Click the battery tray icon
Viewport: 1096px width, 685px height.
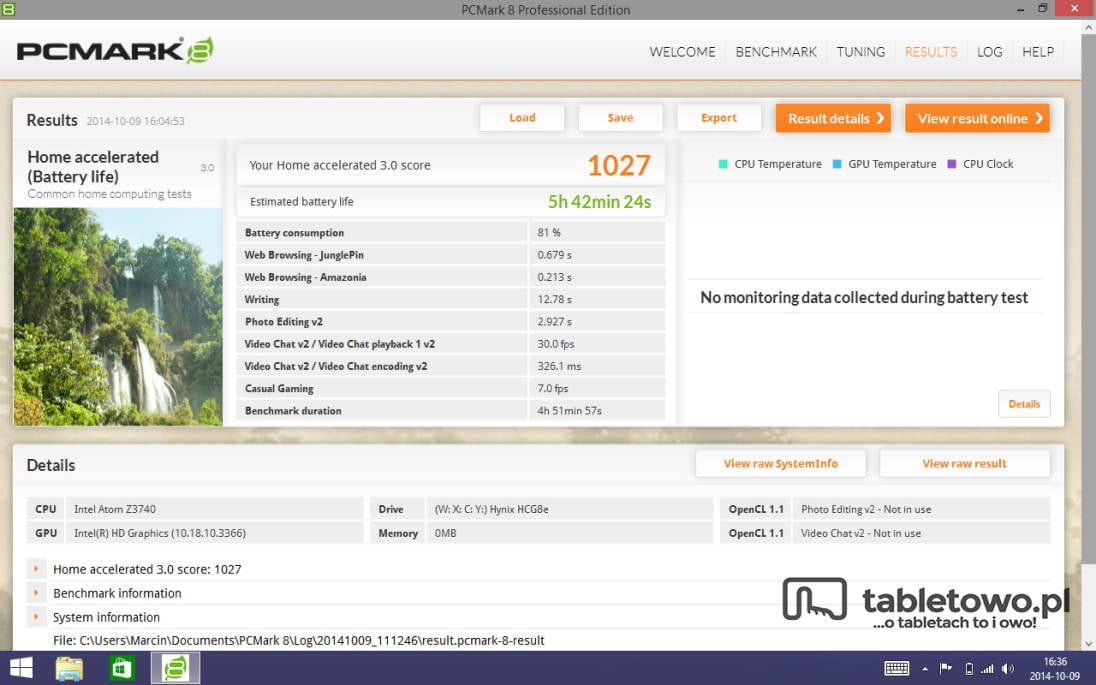pos(969,669)
